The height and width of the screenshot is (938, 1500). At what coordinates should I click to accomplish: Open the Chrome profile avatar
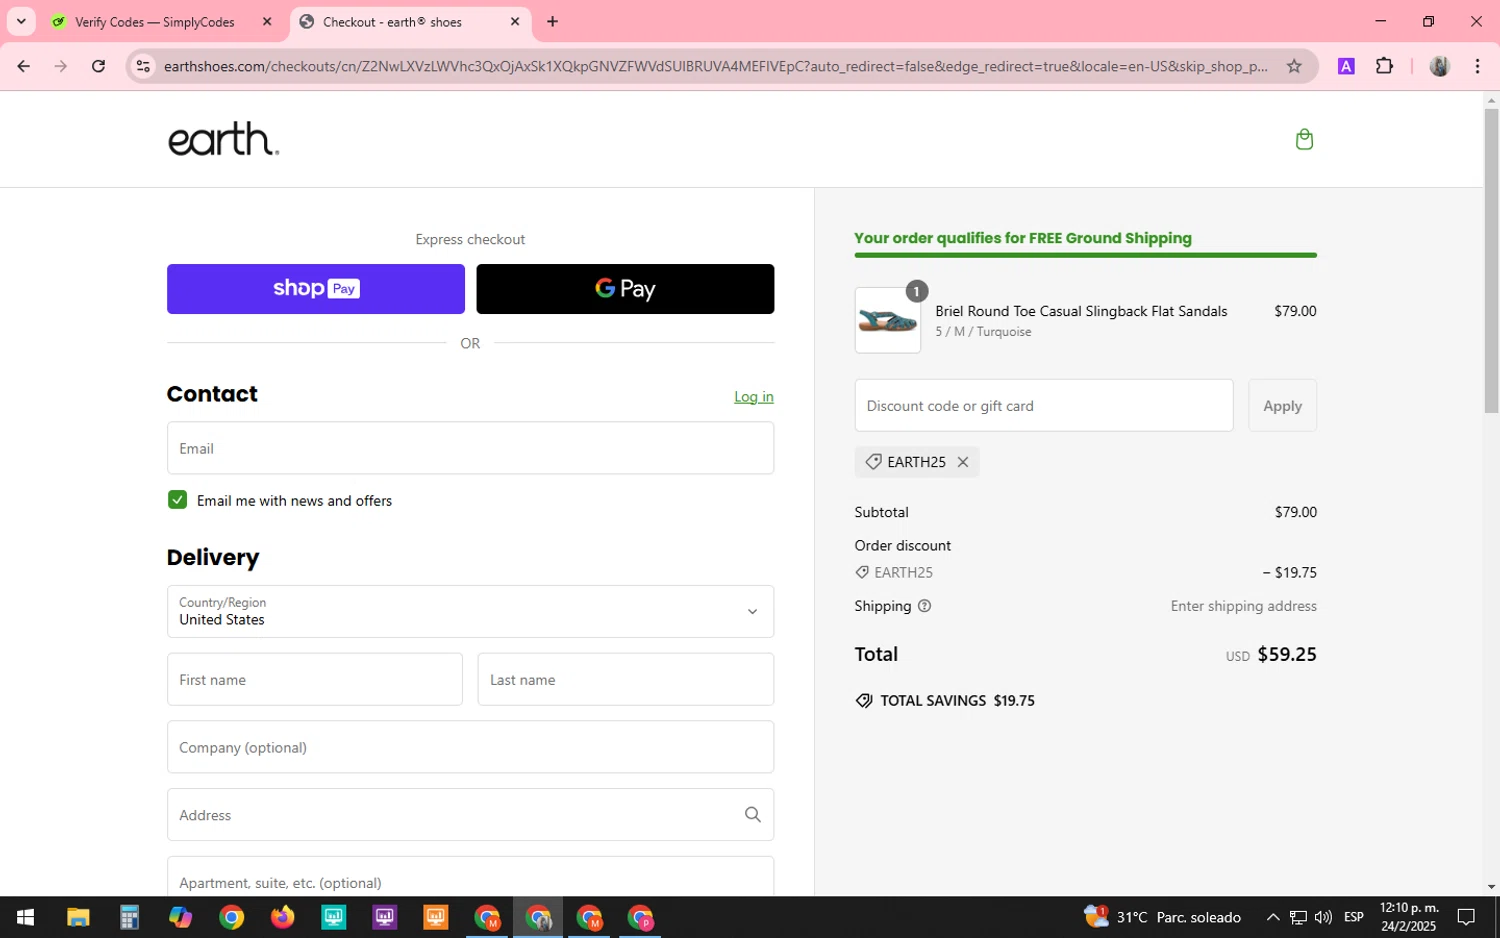(x=1440, y=66)
